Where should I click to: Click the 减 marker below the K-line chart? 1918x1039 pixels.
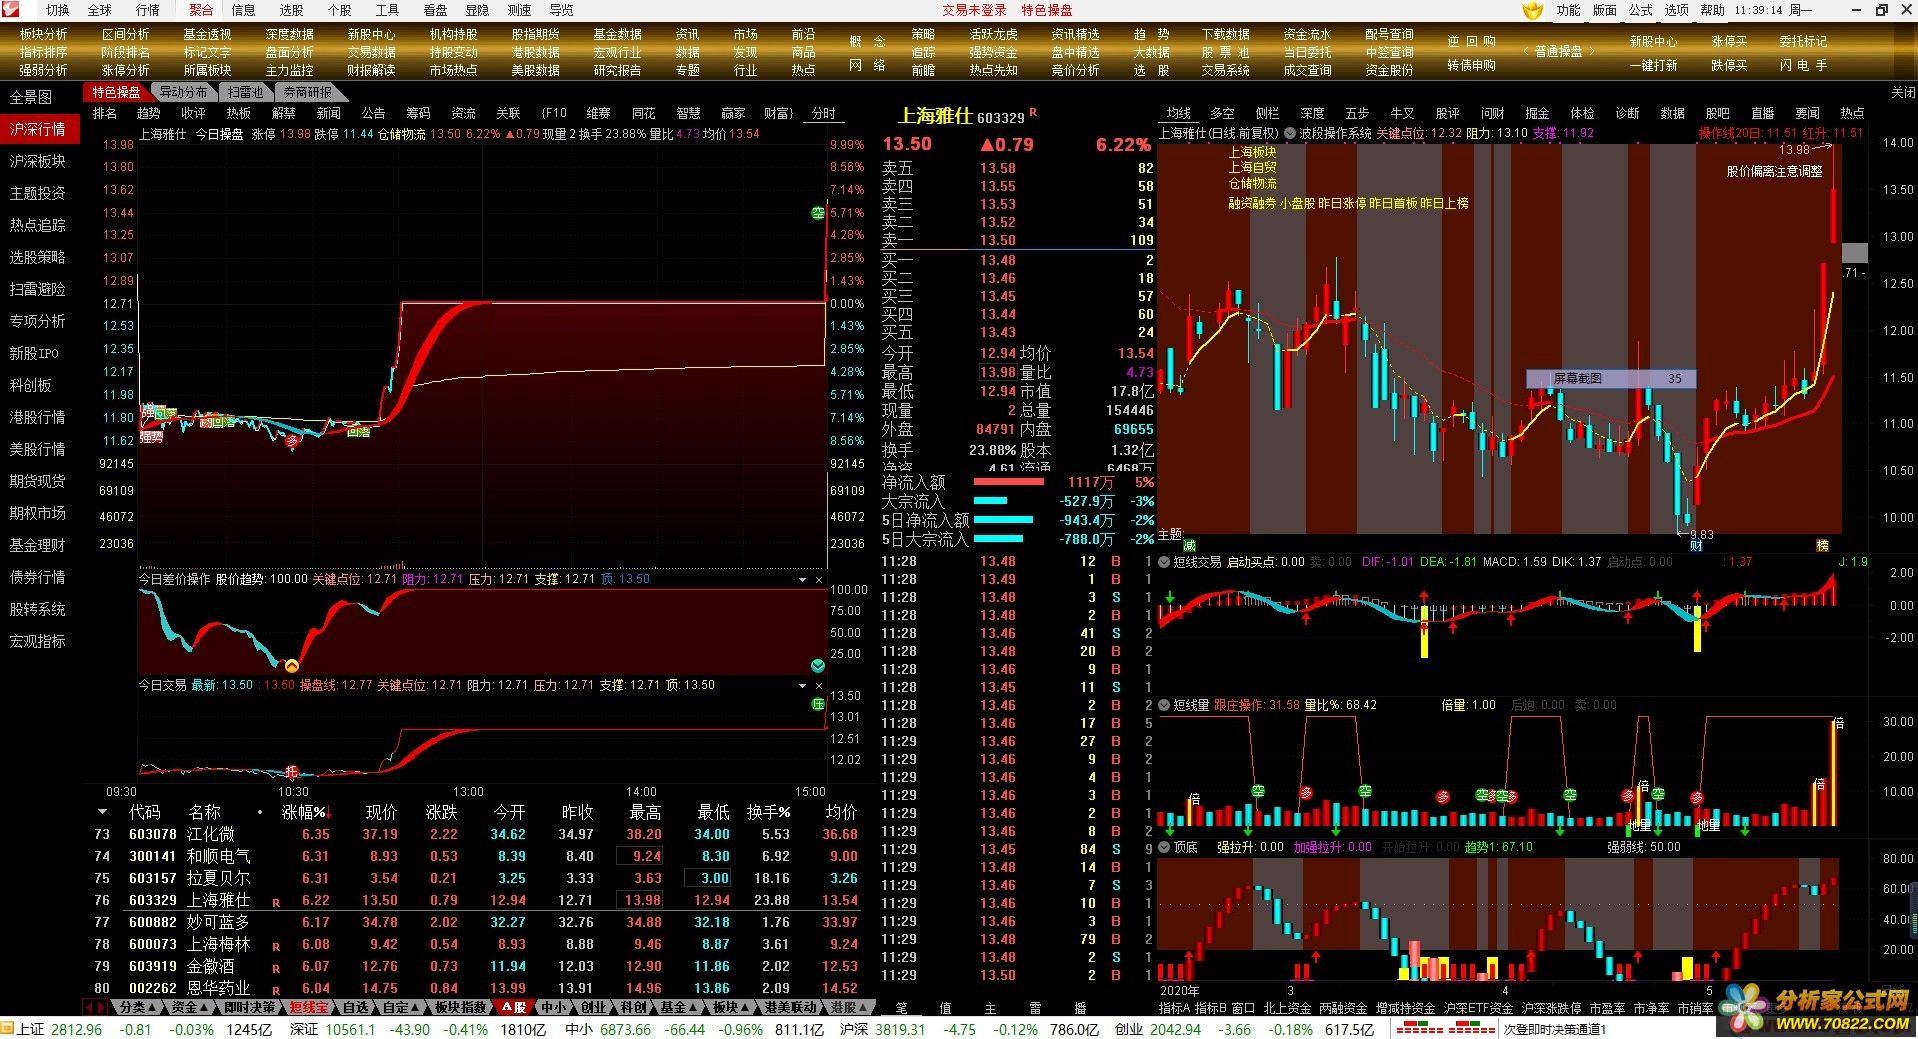click(x=1189, y=546)
